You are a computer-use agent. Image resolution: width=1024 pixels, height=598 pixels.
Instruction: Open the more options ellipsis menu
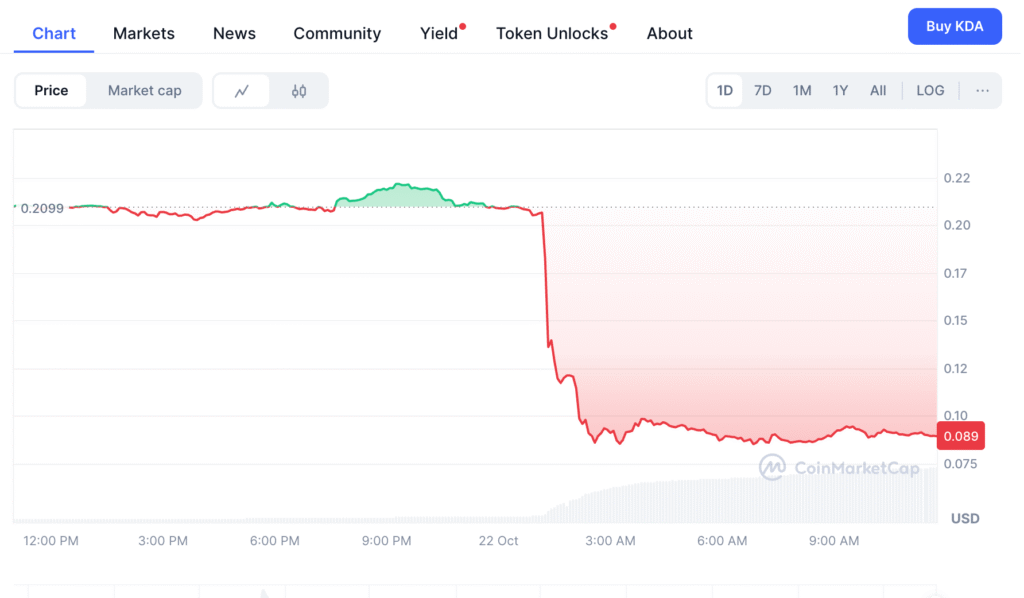click(x=982, y=91)
